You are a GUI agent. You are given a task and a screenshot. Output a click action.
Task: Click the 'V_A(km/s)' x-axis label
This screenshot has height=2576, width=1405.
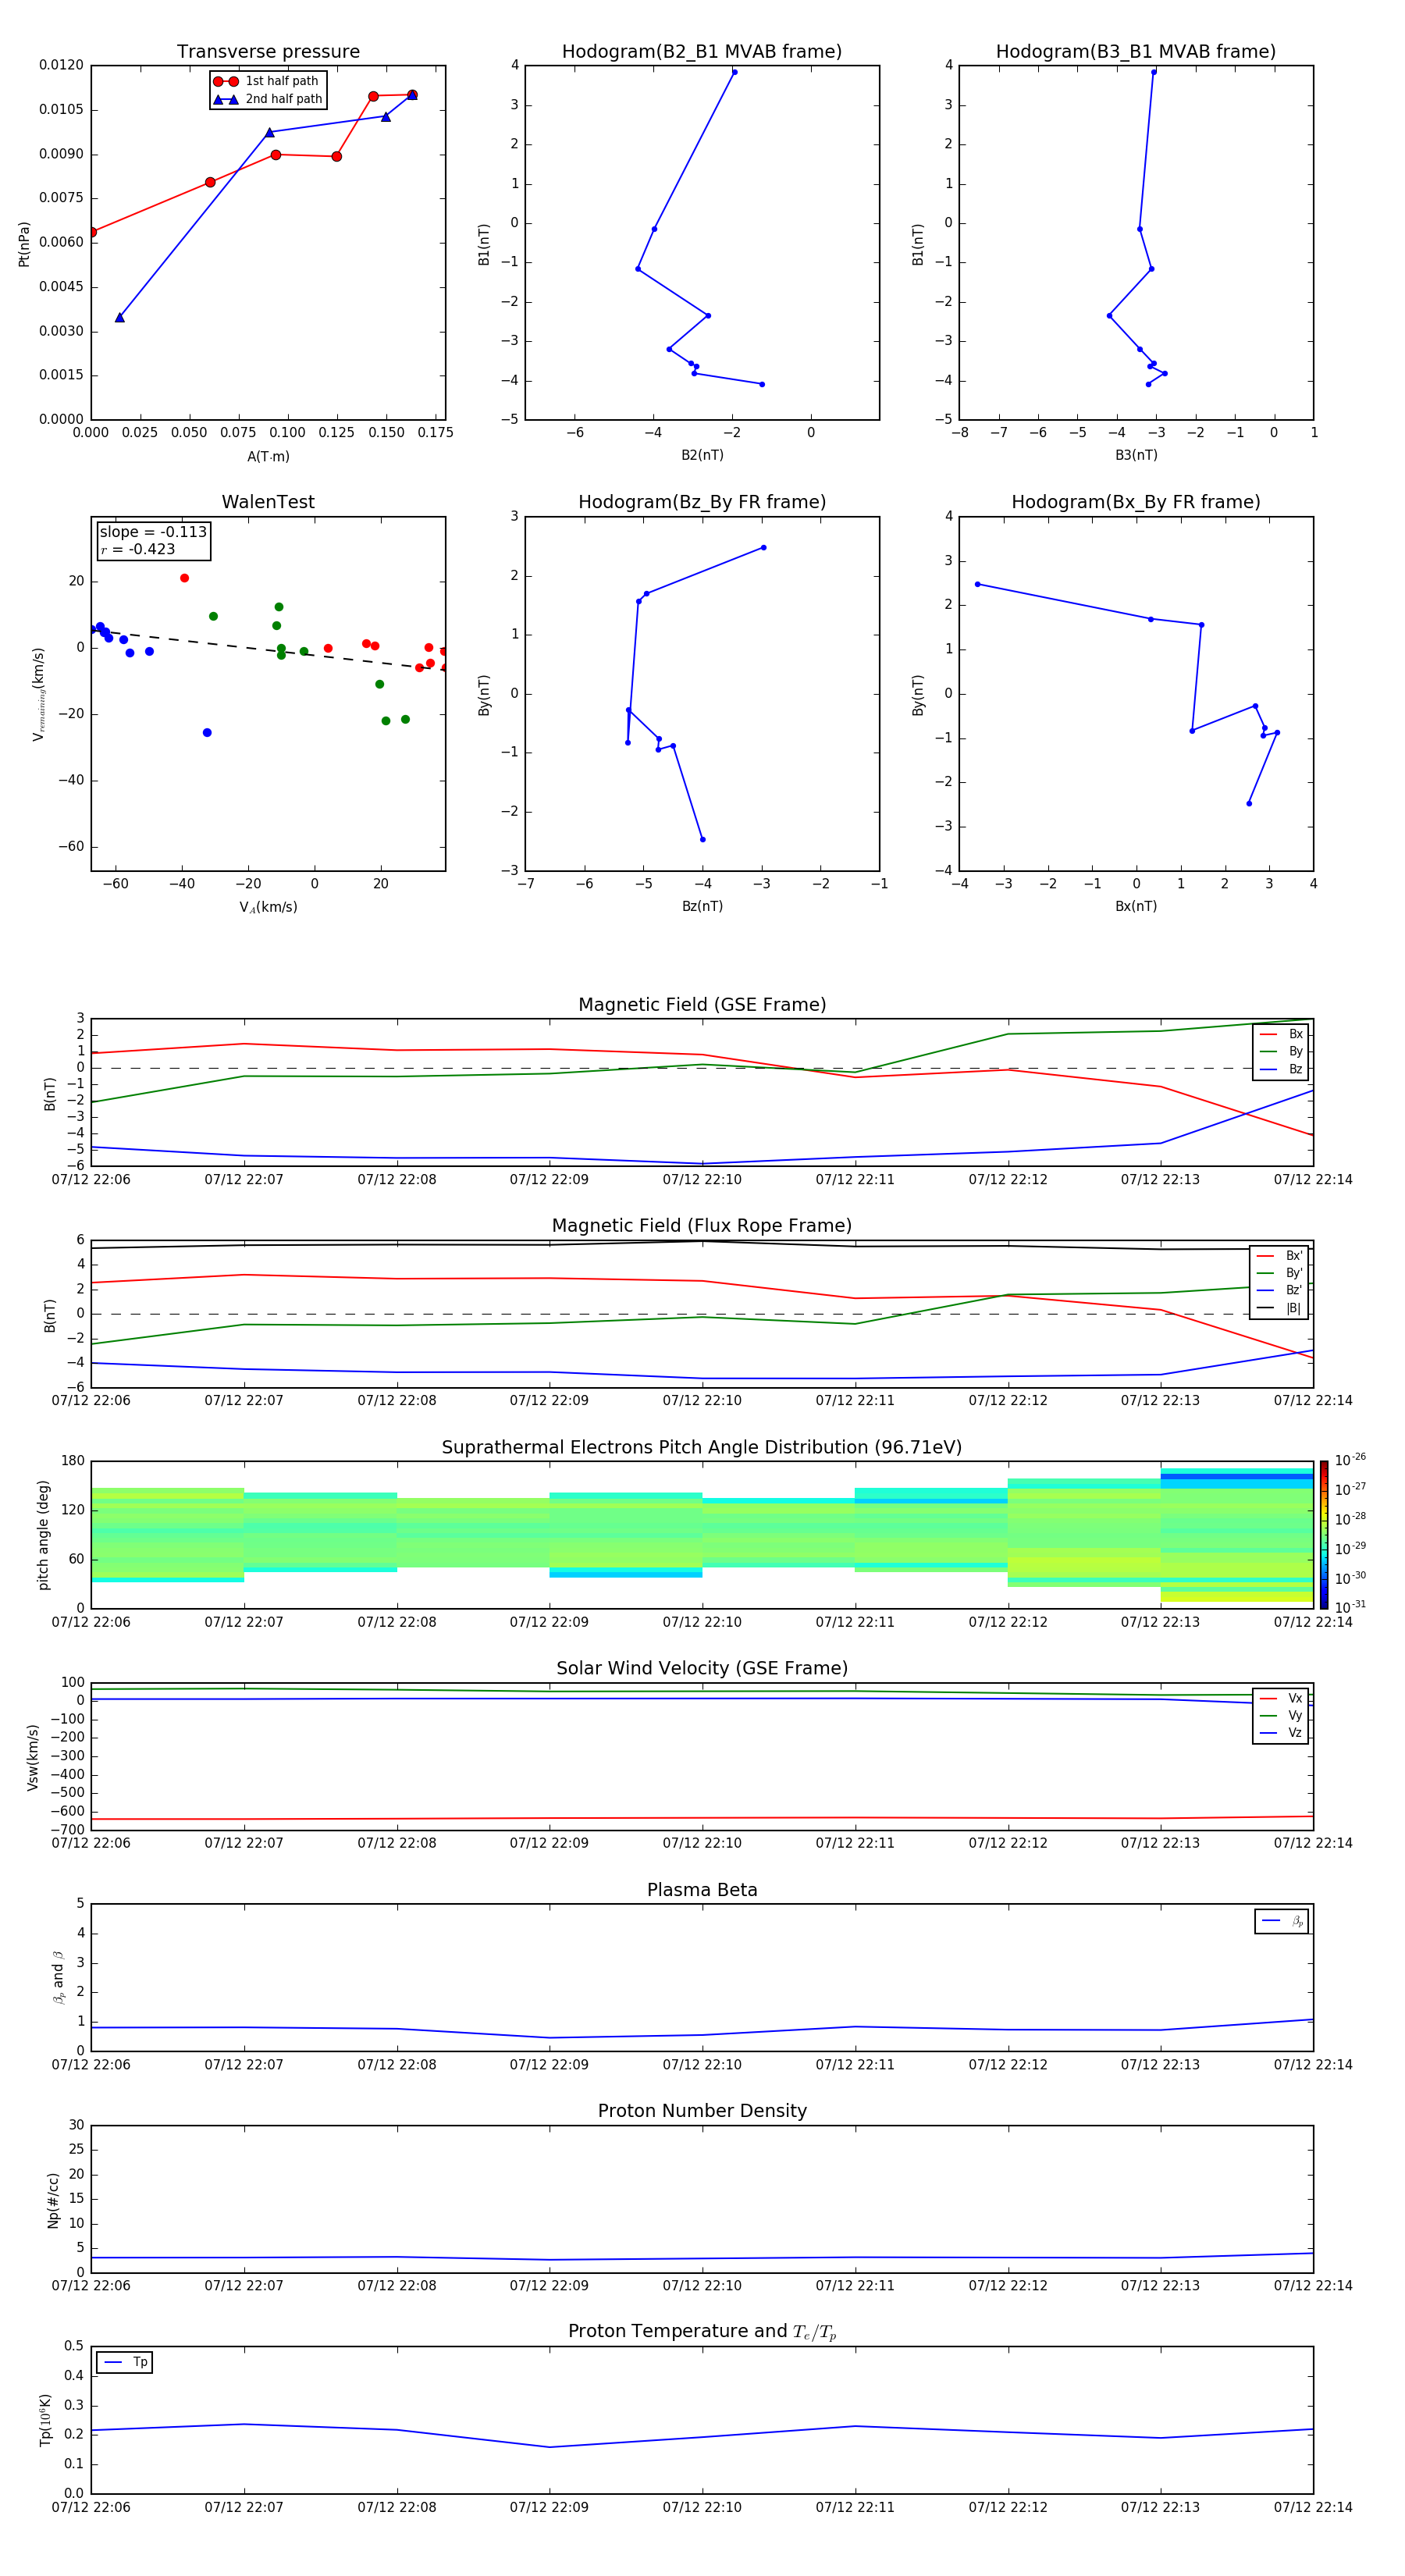click(x=268, y=907)
